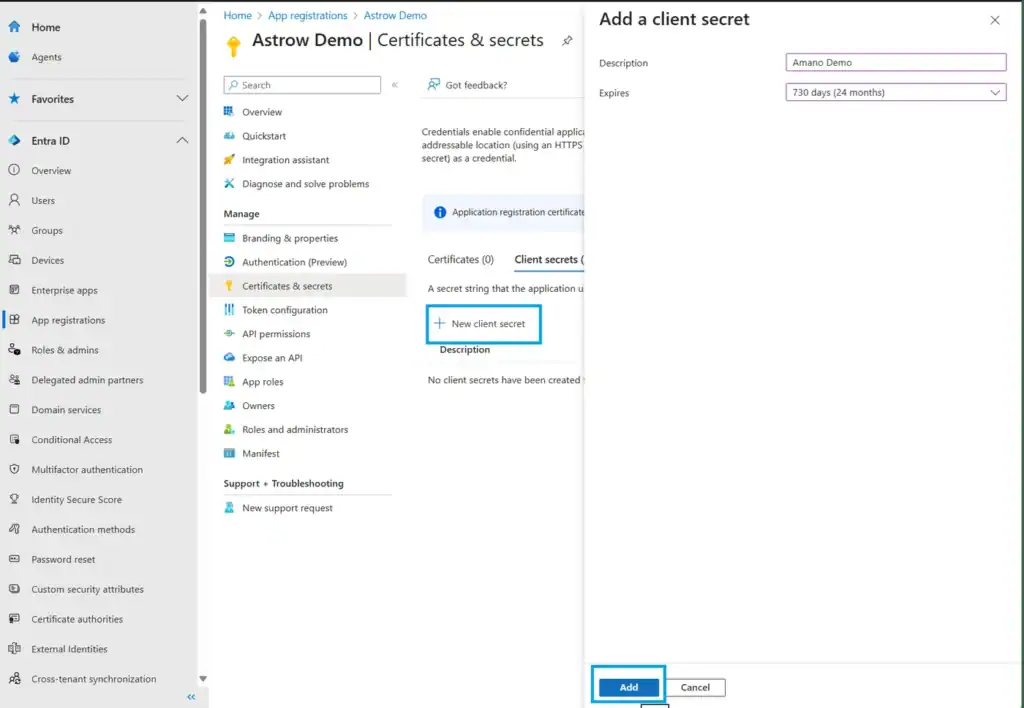Open Certificate authorities in sidebar
Viewport: 1024px width, 708px height.
coord(77,619)
